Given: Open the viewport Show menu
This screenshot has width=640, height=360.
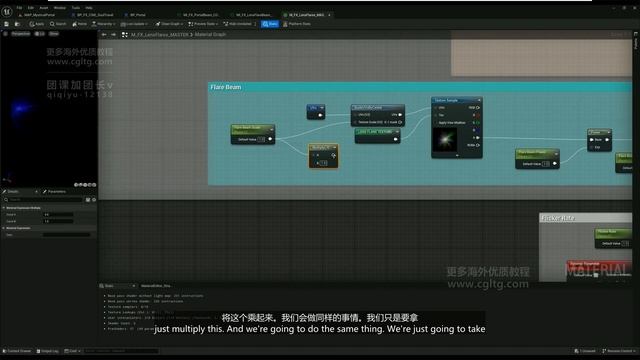Looking at the screenshot, I should (54, 34).
